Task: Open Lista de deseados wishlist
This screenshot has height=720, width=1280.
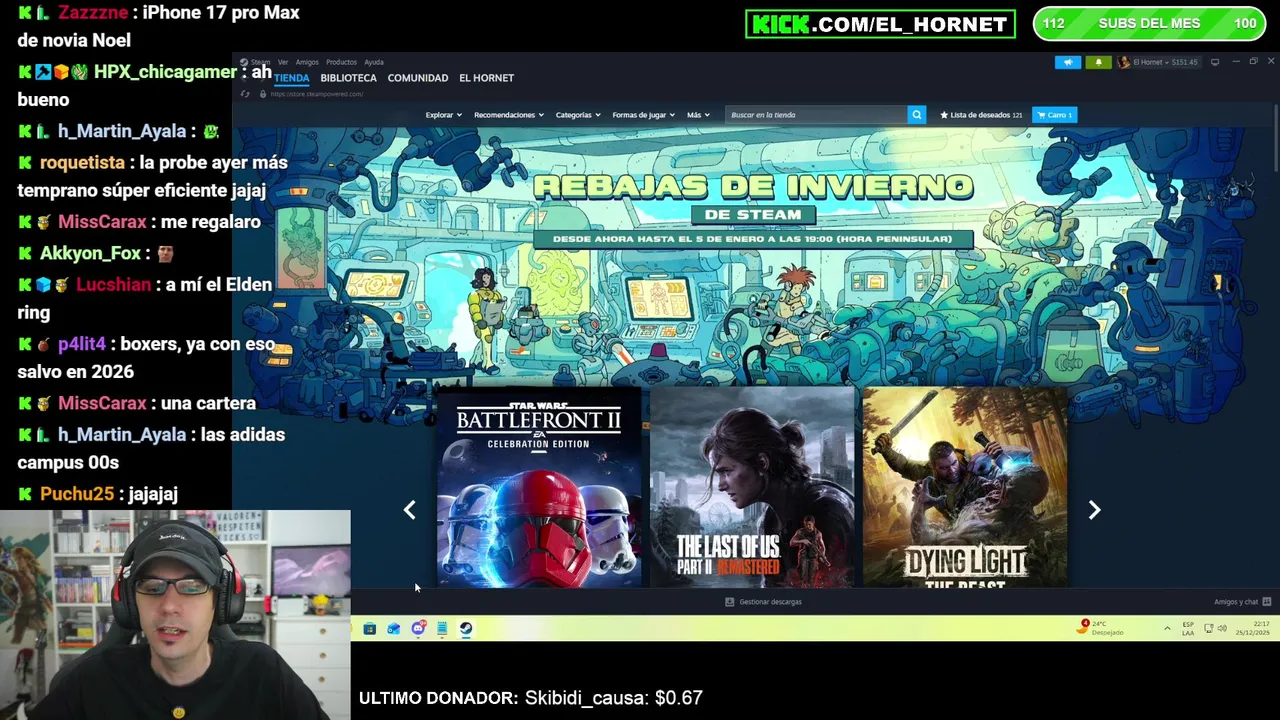Action: [x=980, y=115]
